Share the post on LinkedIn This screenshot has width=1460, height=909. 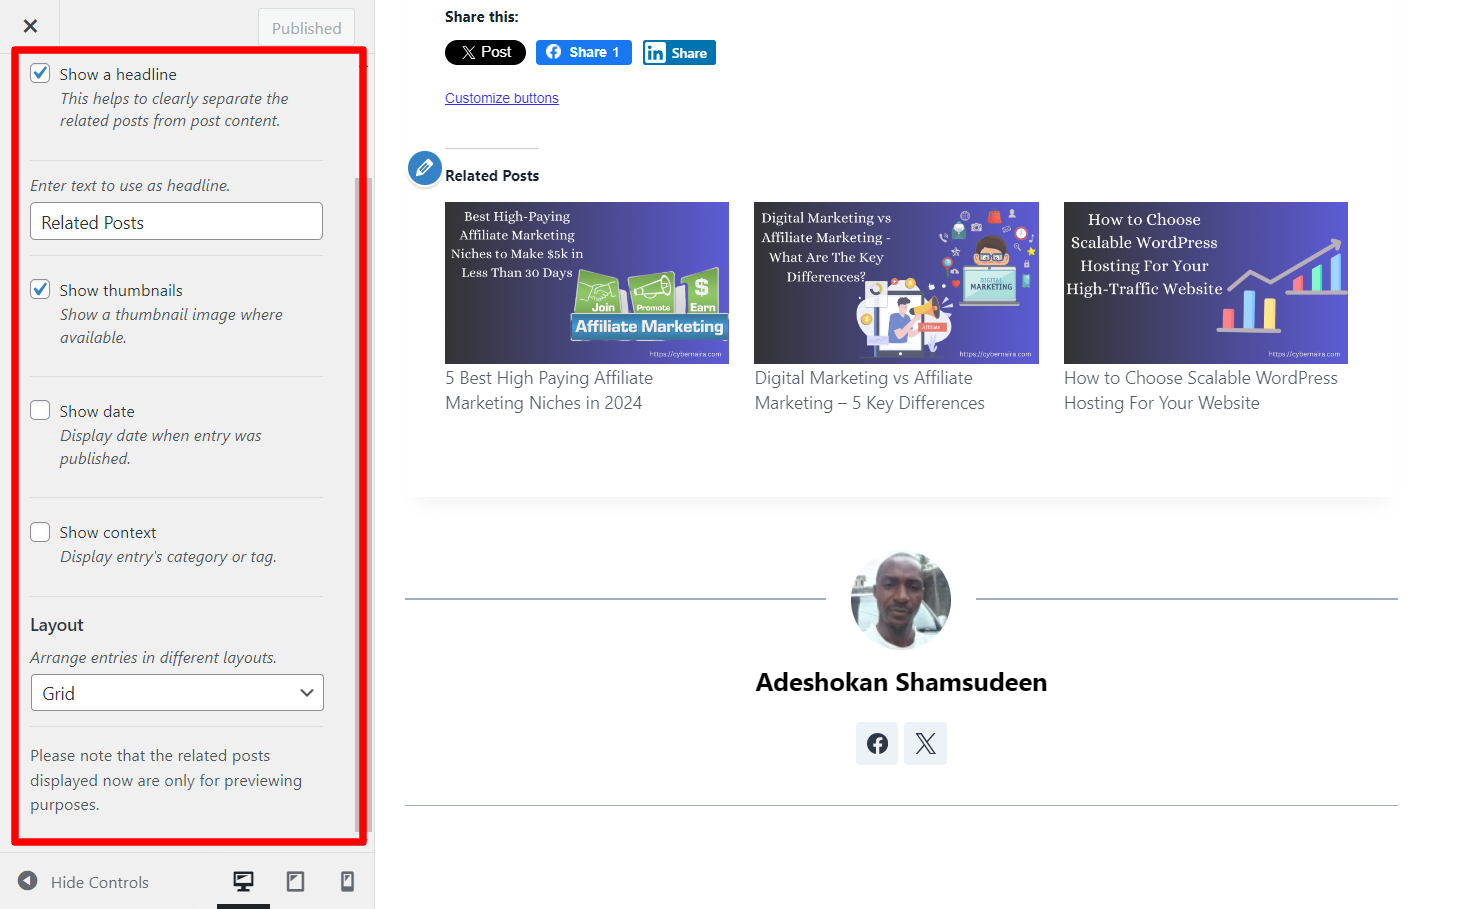point(679,52)
